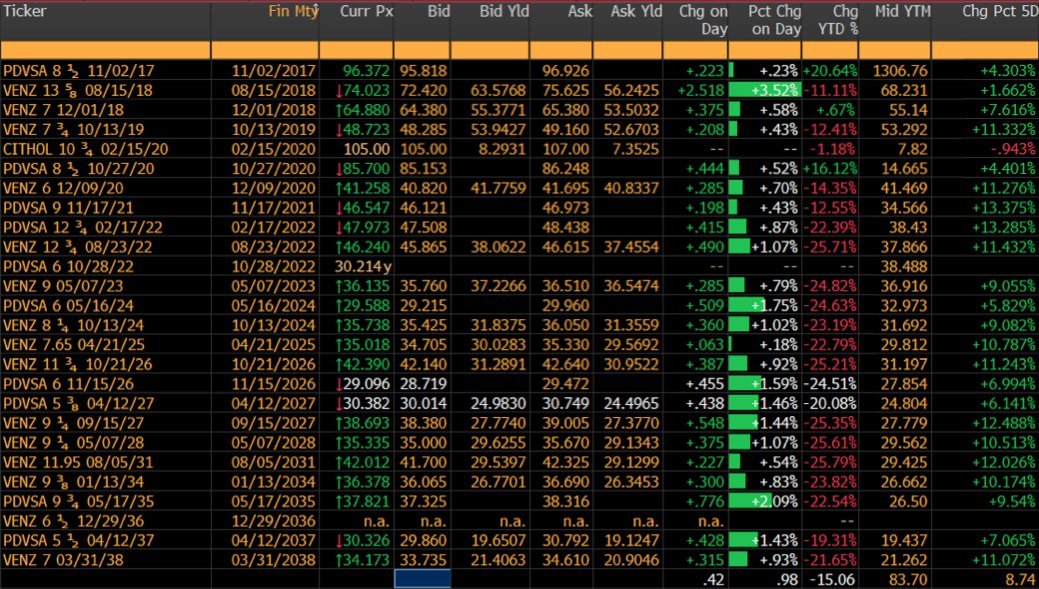Select the VENZ 9 05/07/23 ticker
Screen dimensions: 1039x589
click(64, 286)
